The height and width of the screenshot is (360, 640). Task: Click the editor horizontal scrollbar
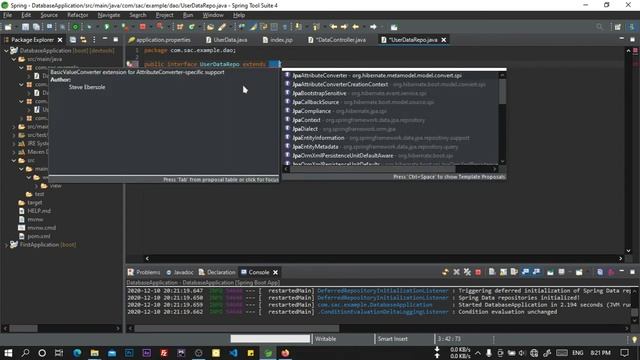[x=384, y=258]
